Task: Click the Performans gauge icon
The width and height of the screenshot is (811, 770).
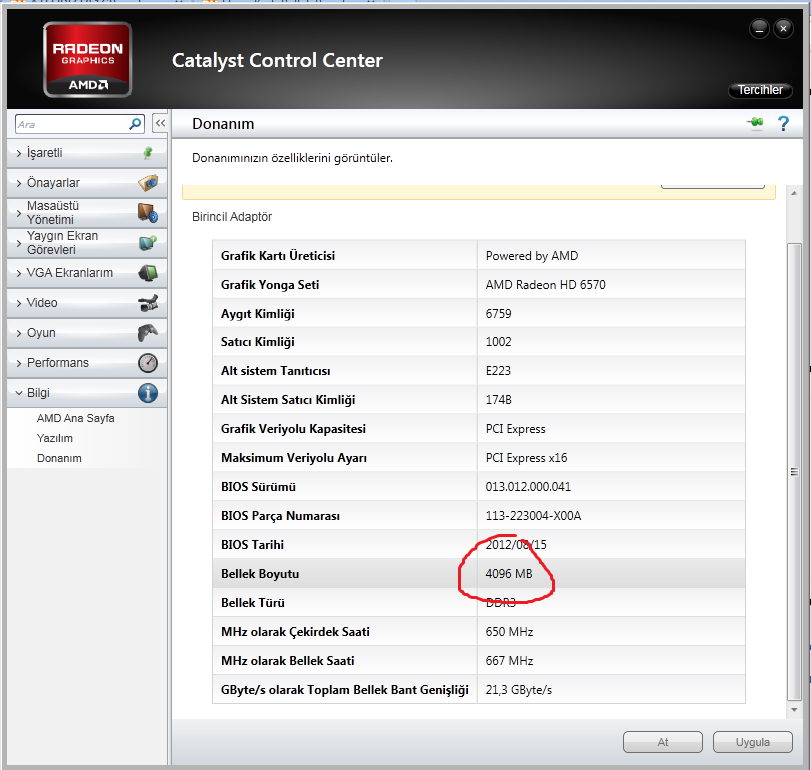Action: pos(148,363)
